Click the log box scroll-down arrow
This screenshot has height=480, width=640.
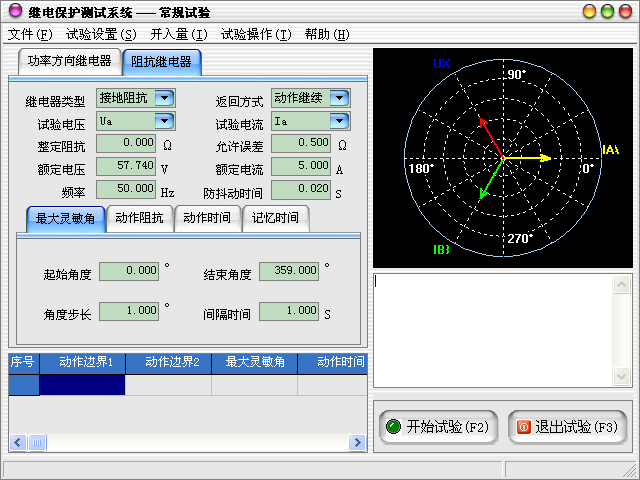coord(622,376)
